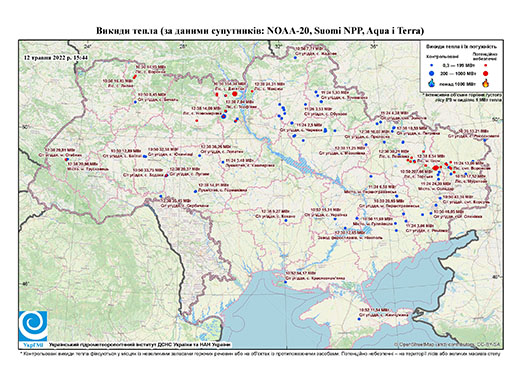This screenshot has height=368, width=520.
Task: Click the date stamp 12 травня 2022
Action: point(56,57)
